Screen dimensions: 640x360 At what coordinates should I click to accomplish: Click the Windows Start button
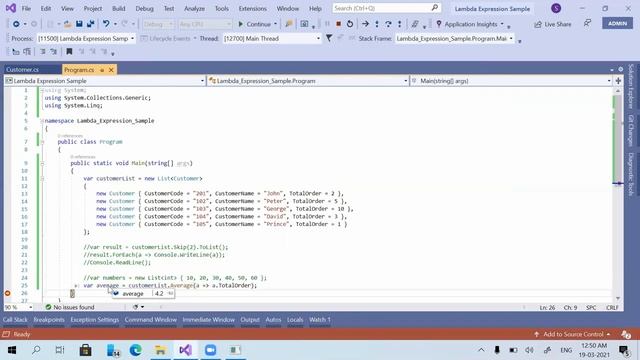pyautogui.click(x=12, y=350)
